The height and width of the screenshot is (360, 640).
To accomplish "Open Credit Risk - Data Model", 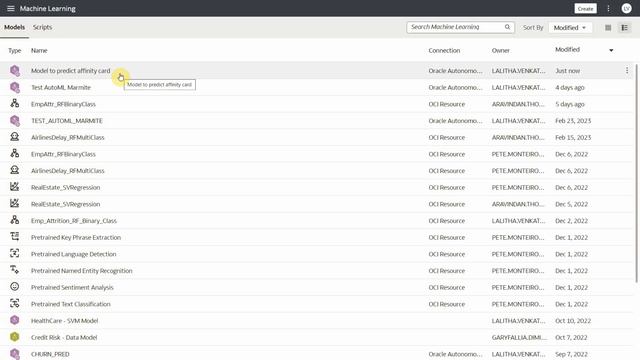I will [x=64, y=337].
